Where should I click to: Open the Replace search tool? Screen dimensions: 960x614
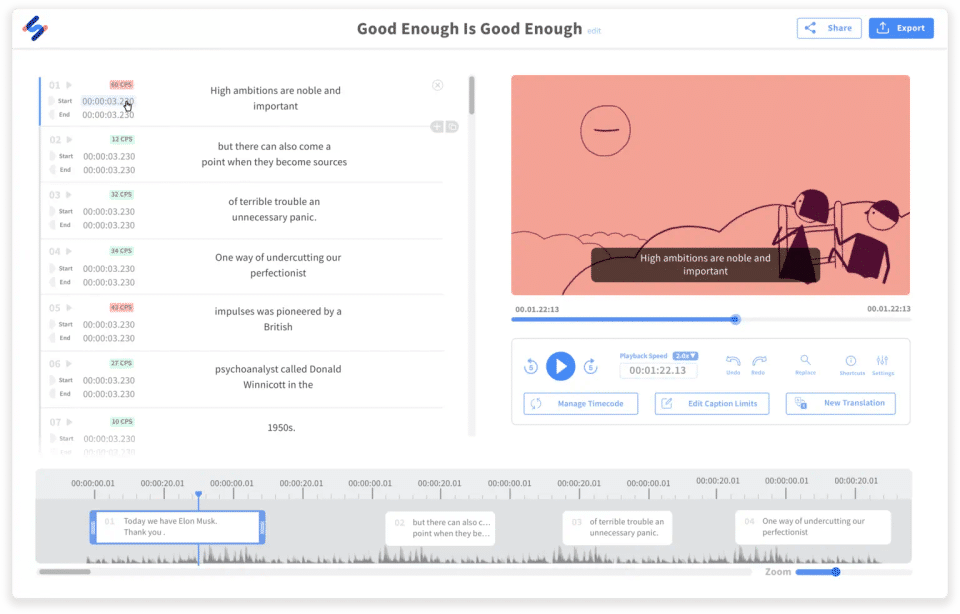coord(805,365)
